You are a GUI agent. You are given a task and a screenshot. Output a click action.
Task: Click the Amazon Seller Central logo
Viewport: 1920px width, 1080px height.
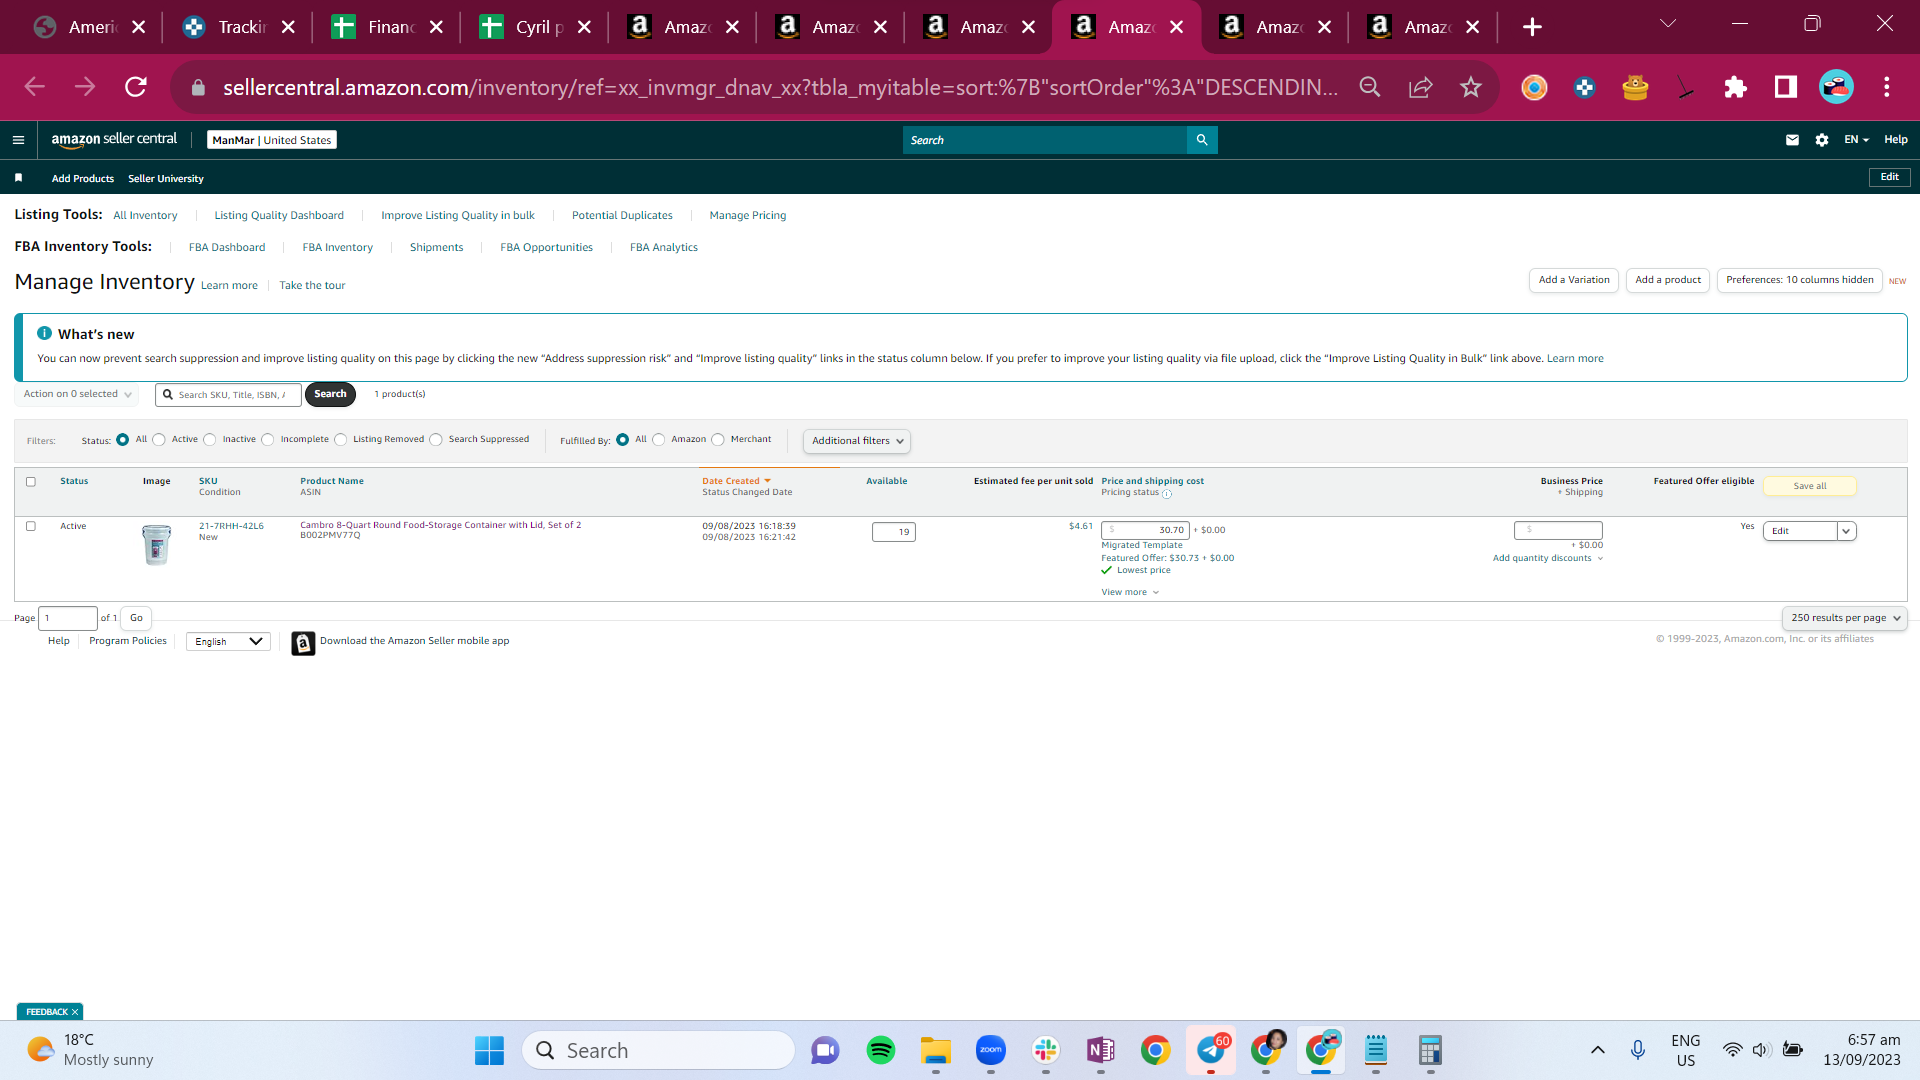point(114,140)
